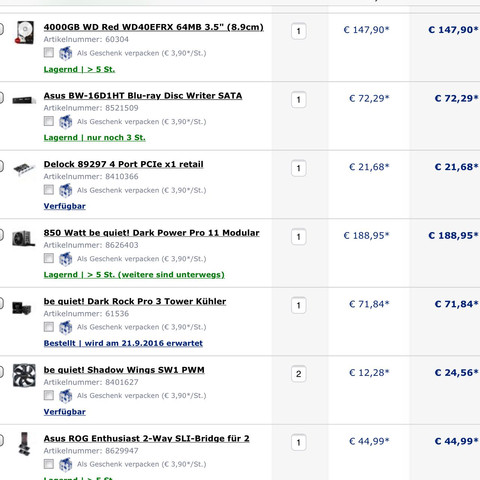
Task: Click Artikelnummer: 61536 text
Action: click(x=86, y=314)
